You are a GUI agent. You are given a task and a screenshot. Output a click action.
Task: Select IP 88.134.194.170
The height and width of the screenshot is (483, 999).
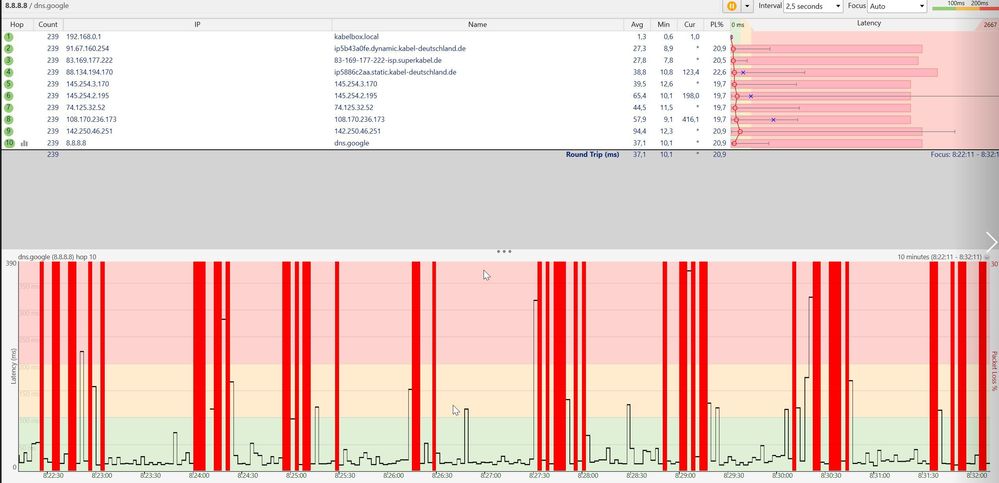pyautogui.click(x=90, y=72)
